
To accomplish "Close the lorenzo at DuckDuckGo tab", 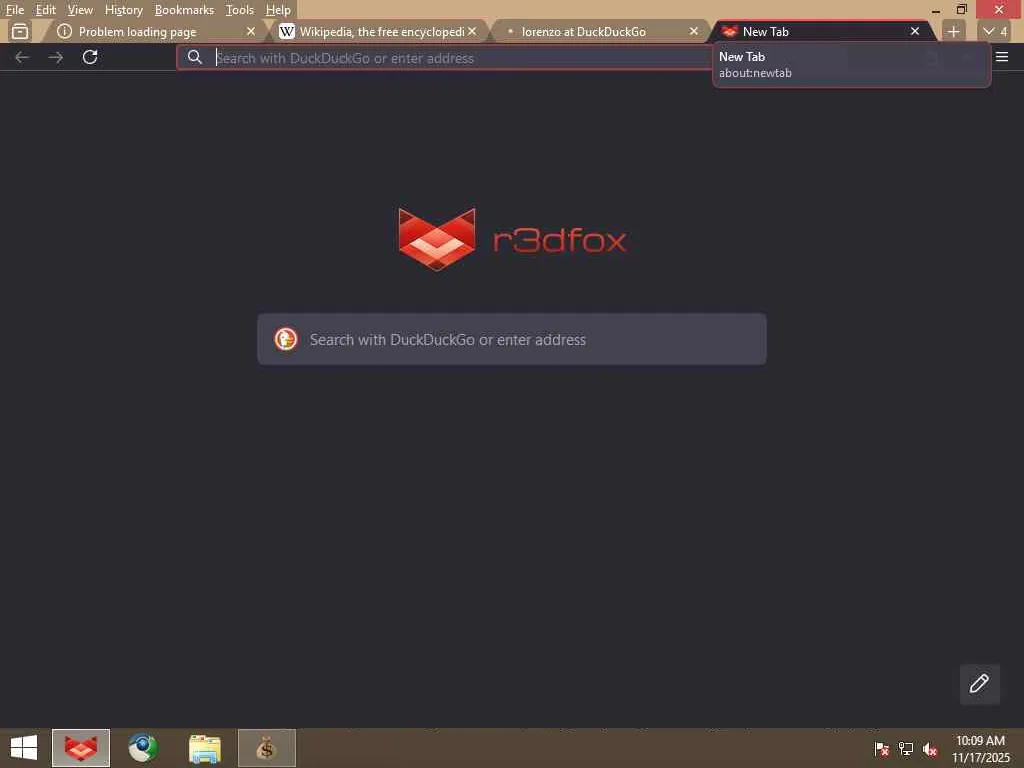I will [x=694, y=31].
